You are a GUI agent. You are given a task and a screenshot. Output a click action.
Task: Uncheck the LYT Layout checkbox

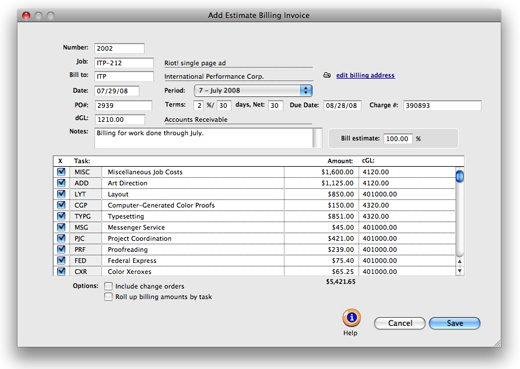[61, 194]
